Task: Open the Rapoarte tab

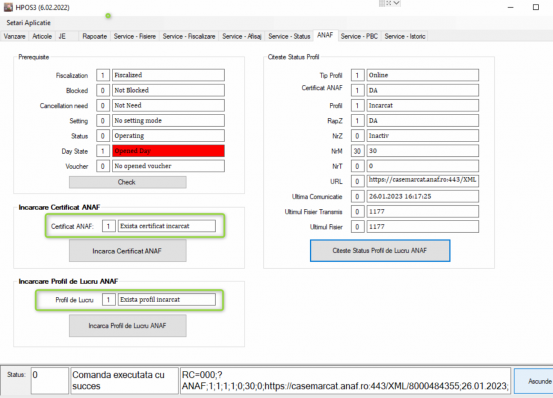Action: pyautogui.click(x=95, y=36)
